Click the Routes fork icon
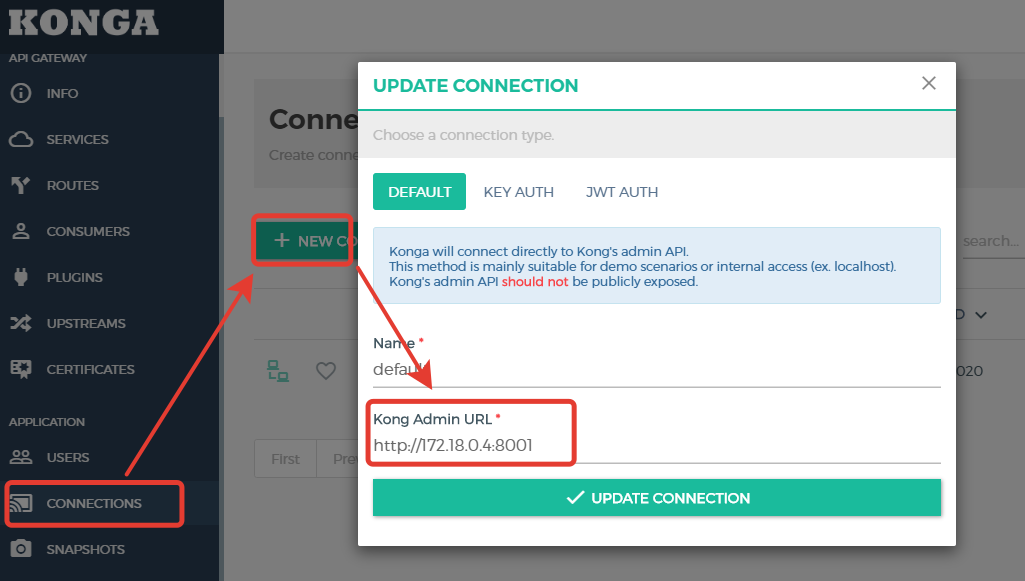 tap(21, 186)
